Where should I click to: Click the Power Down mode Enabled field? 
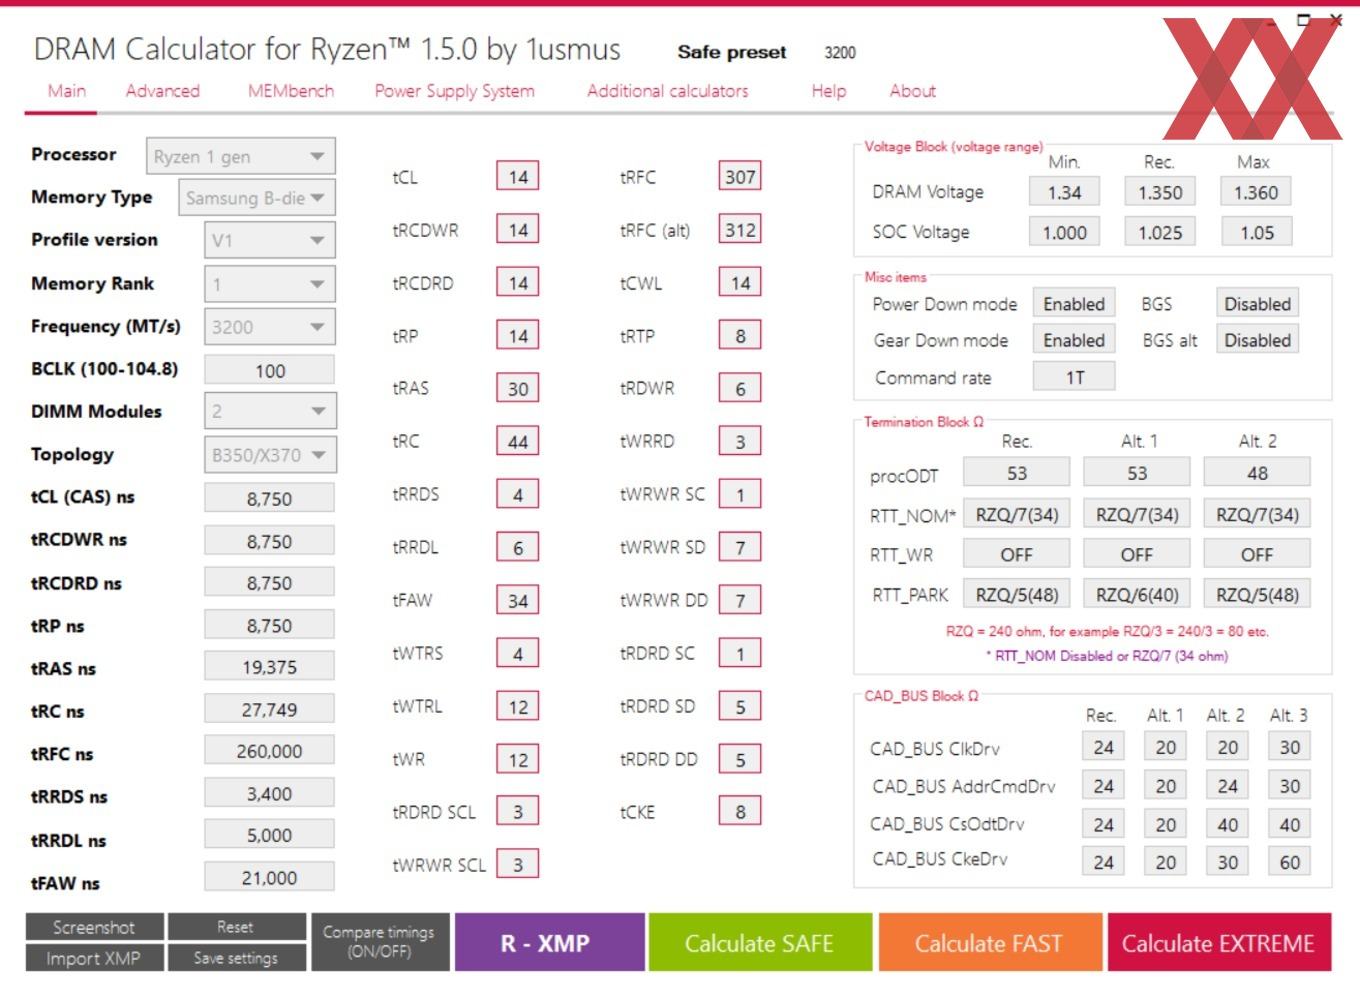pos(1074,304)
